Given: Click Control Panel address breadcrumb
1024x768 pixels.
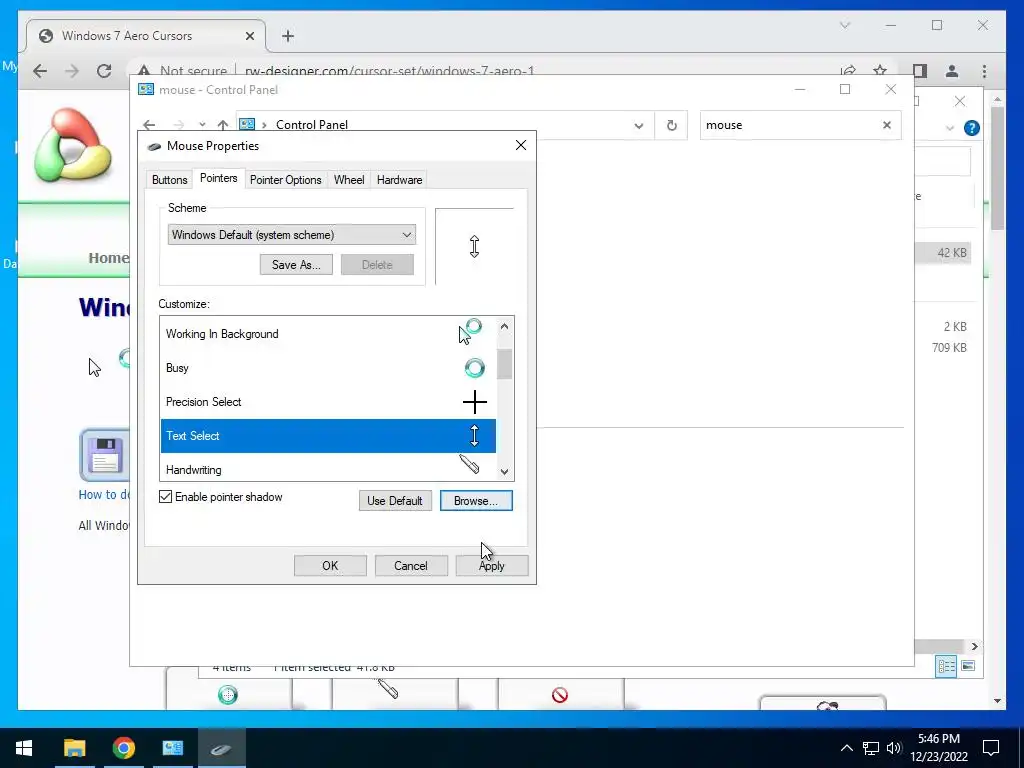Looking at the screenshot, I should (312, 125).
